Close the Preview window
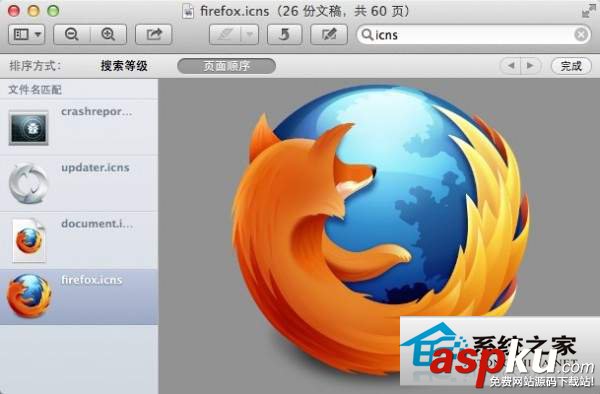600x394 pixels. [14, 11]
